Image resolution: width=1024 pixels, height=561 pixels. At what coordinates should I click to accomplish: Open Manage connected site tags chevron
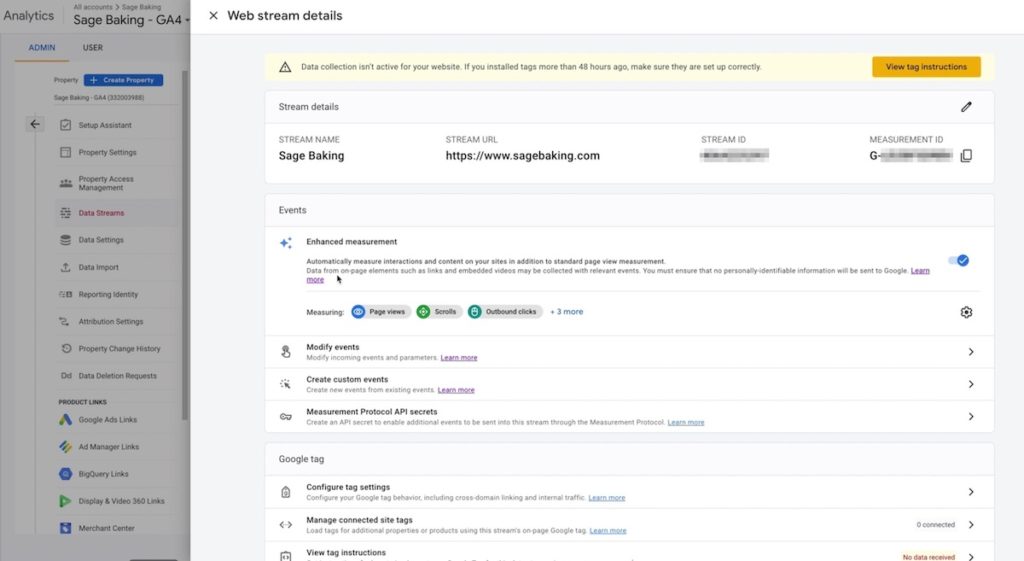pyautogui.click(x=970, y=524)
